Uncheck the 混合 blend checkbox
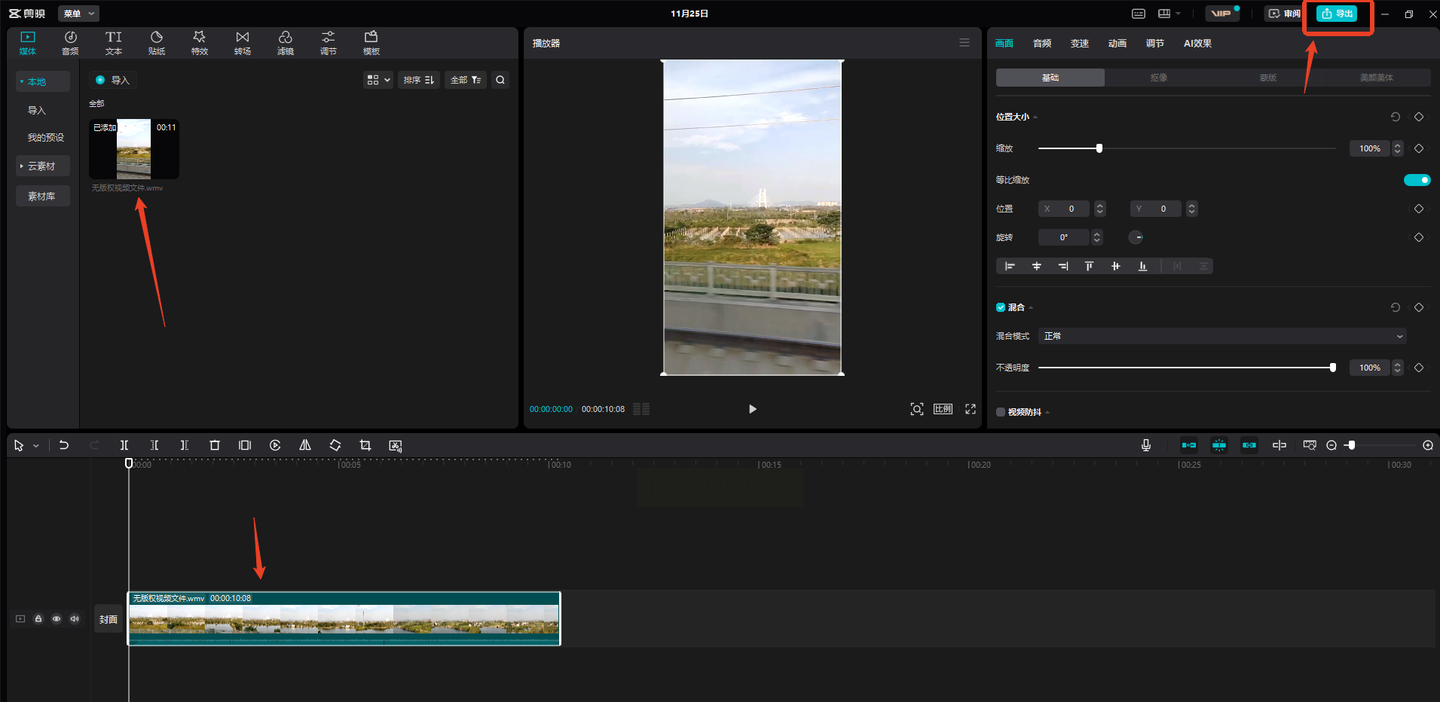 pos(1001,307)
